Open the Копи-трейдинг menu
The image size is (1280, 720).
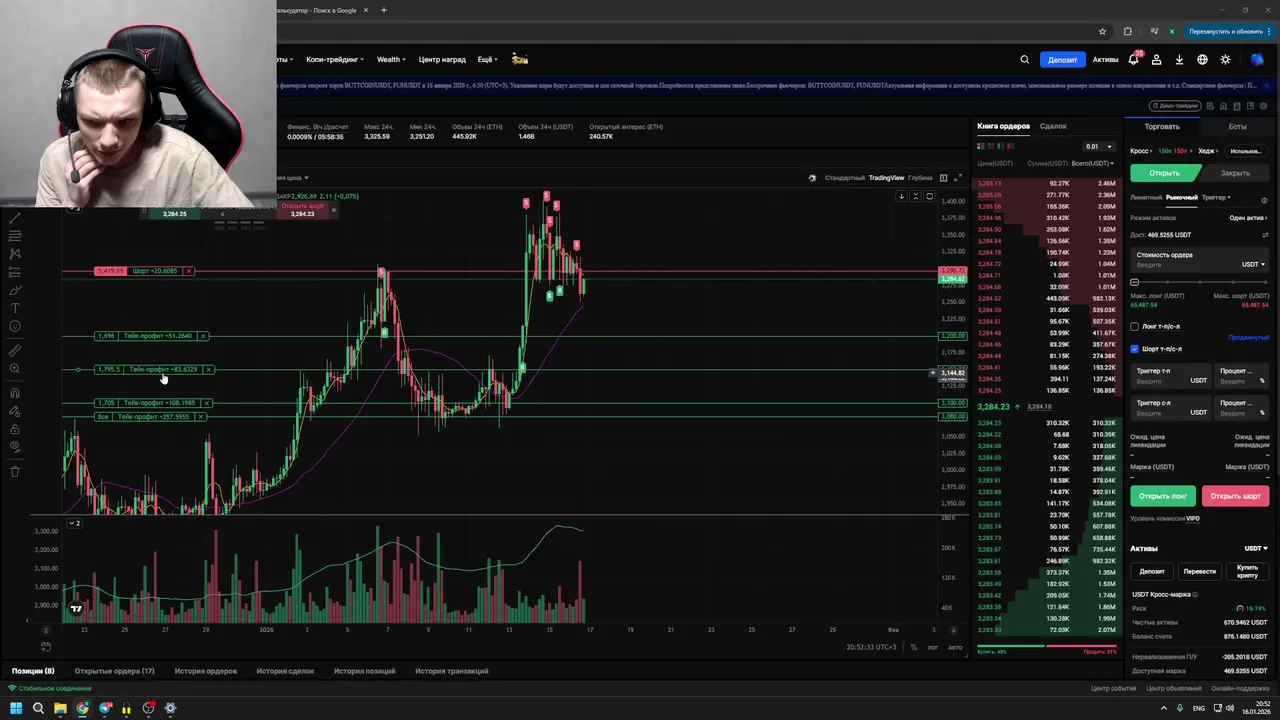pyautogui.click(x=334, y=60)
